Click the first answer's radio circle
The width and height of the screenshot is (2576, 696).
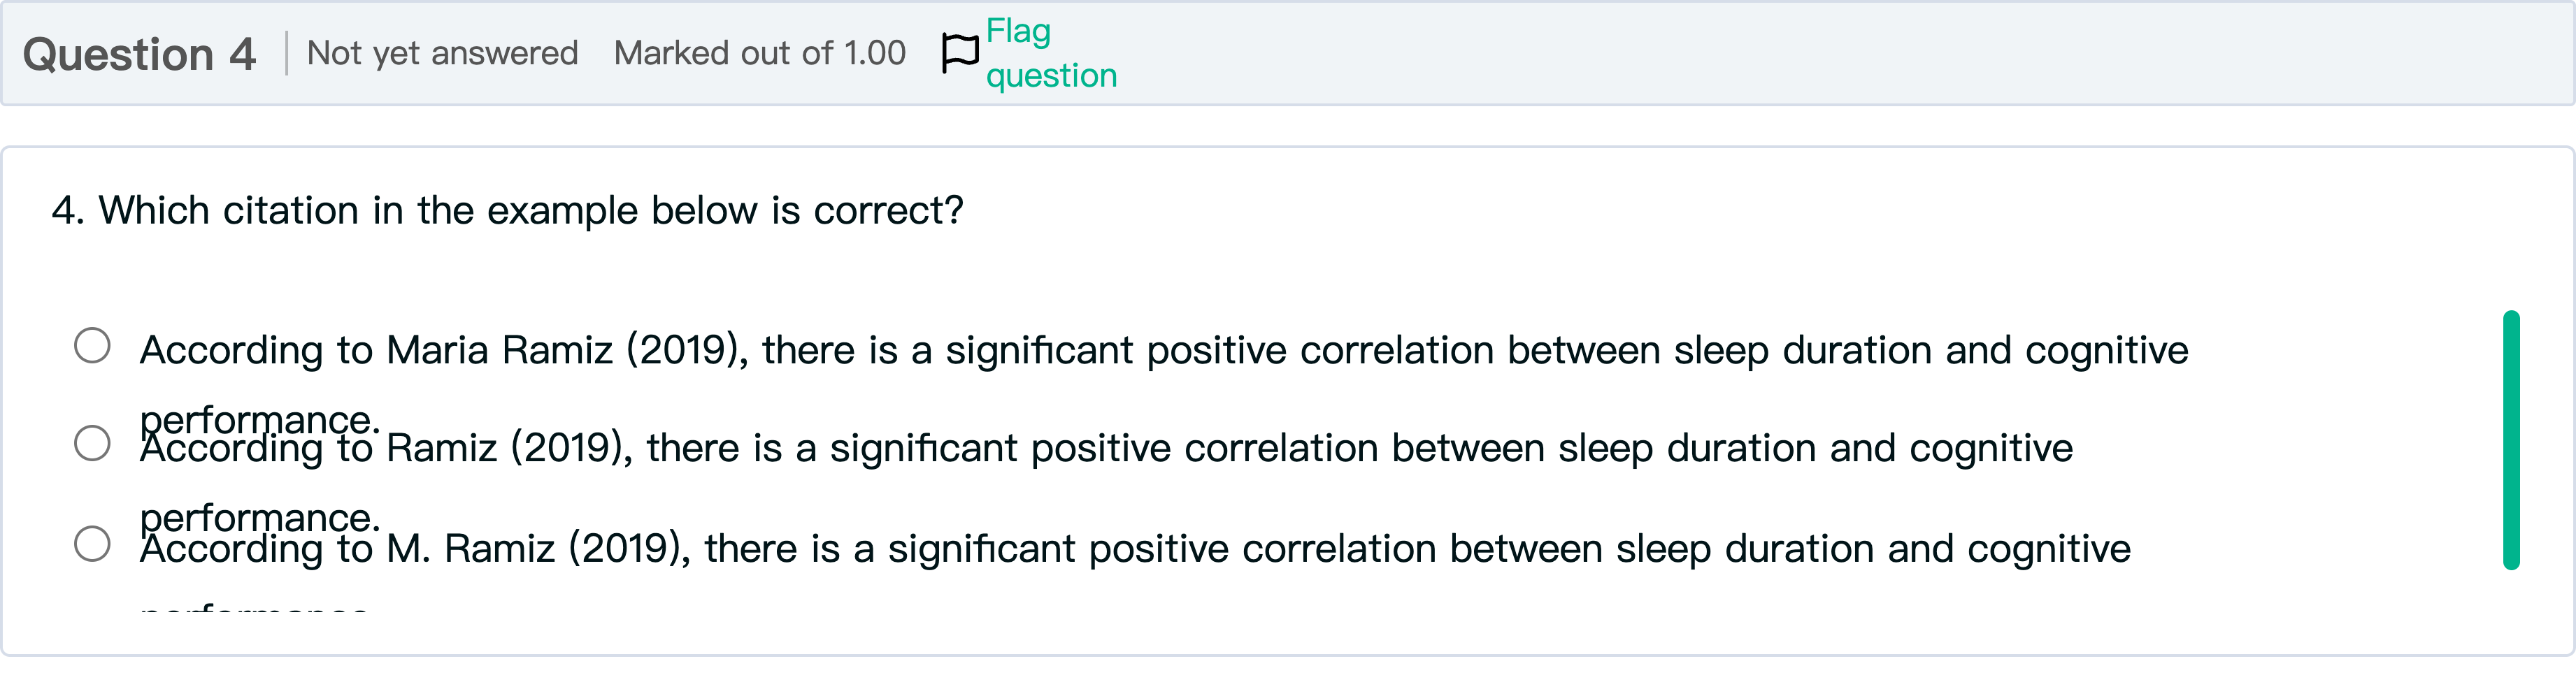click(93, 346)
